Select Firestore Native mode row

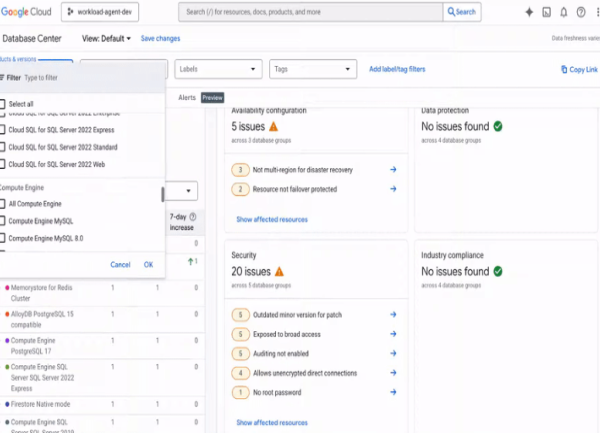coord(102,404)
